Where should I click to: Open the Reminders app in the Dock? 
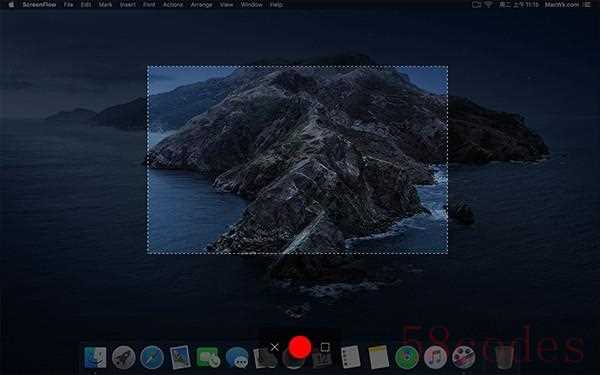[x=351, y=357]
